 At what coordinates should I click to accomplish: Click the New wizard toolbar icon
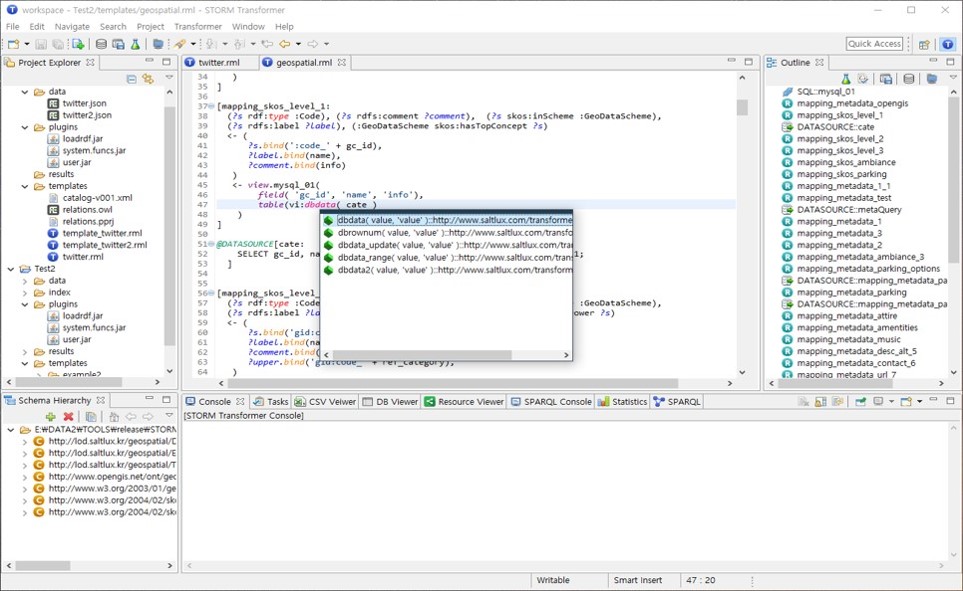coord(14,44)
